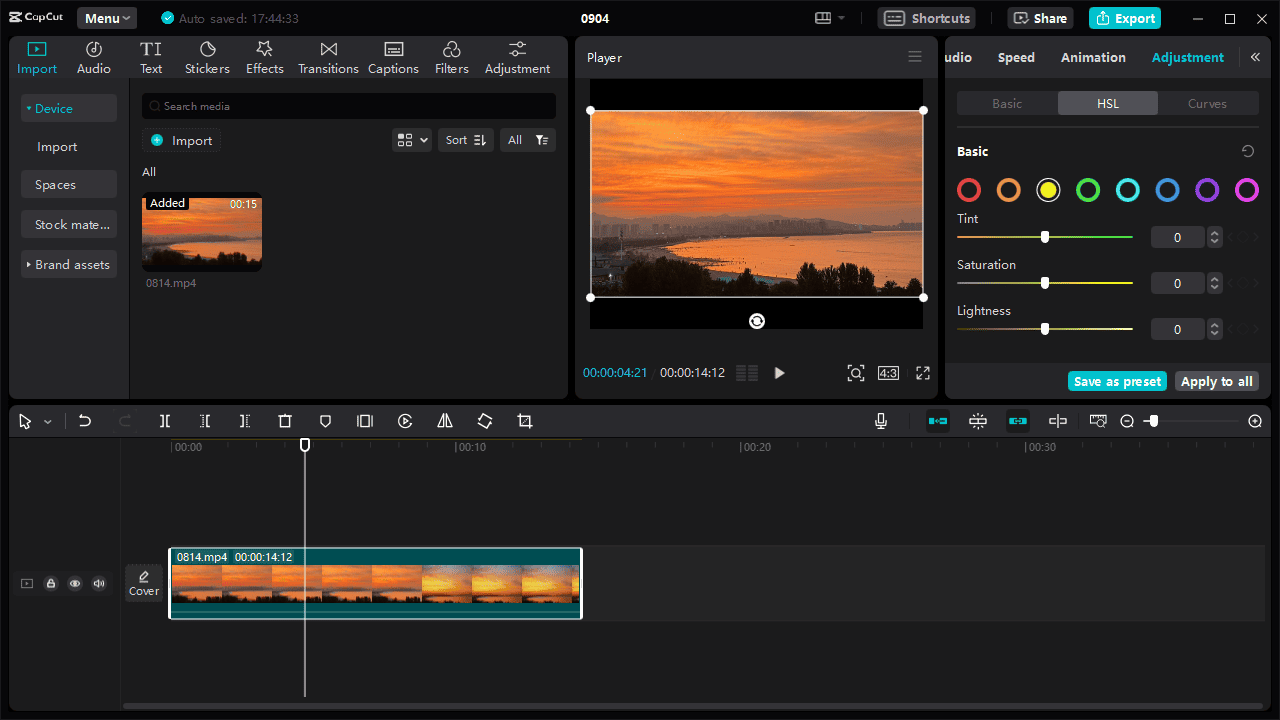This screenshot has width=1280, height=720.
Task: Open the Speed tab in right panel
Action: pyautogui.click(x=1016, y=57)
